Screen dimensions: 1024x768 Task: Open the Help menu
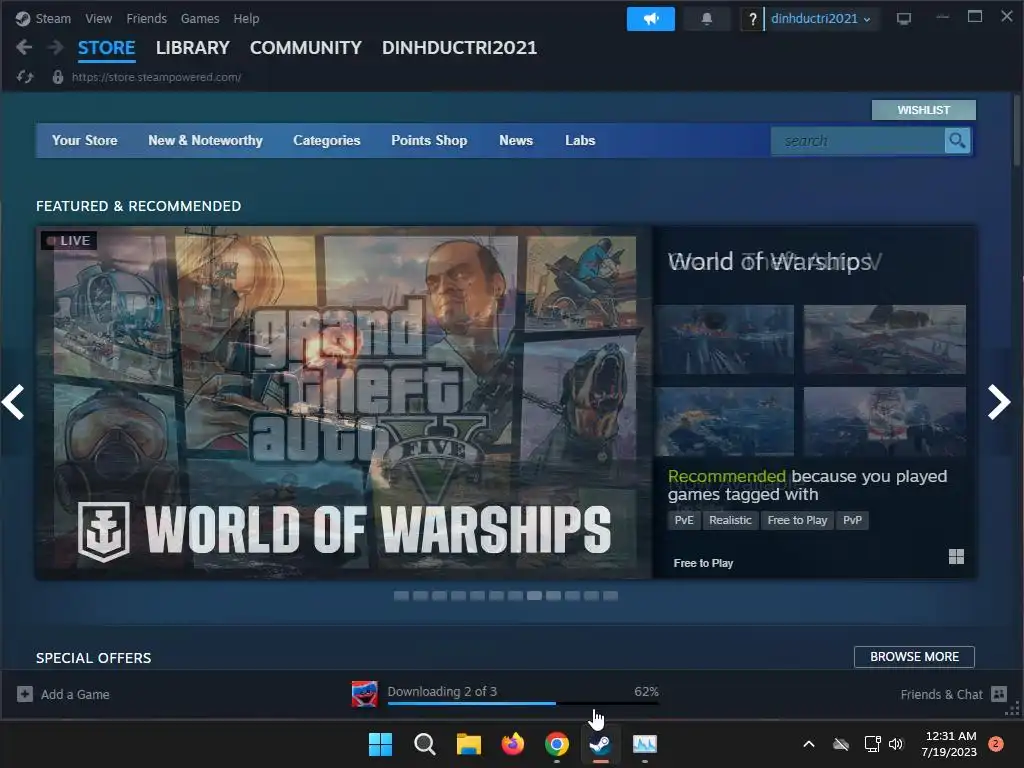(x=246, y=19)
